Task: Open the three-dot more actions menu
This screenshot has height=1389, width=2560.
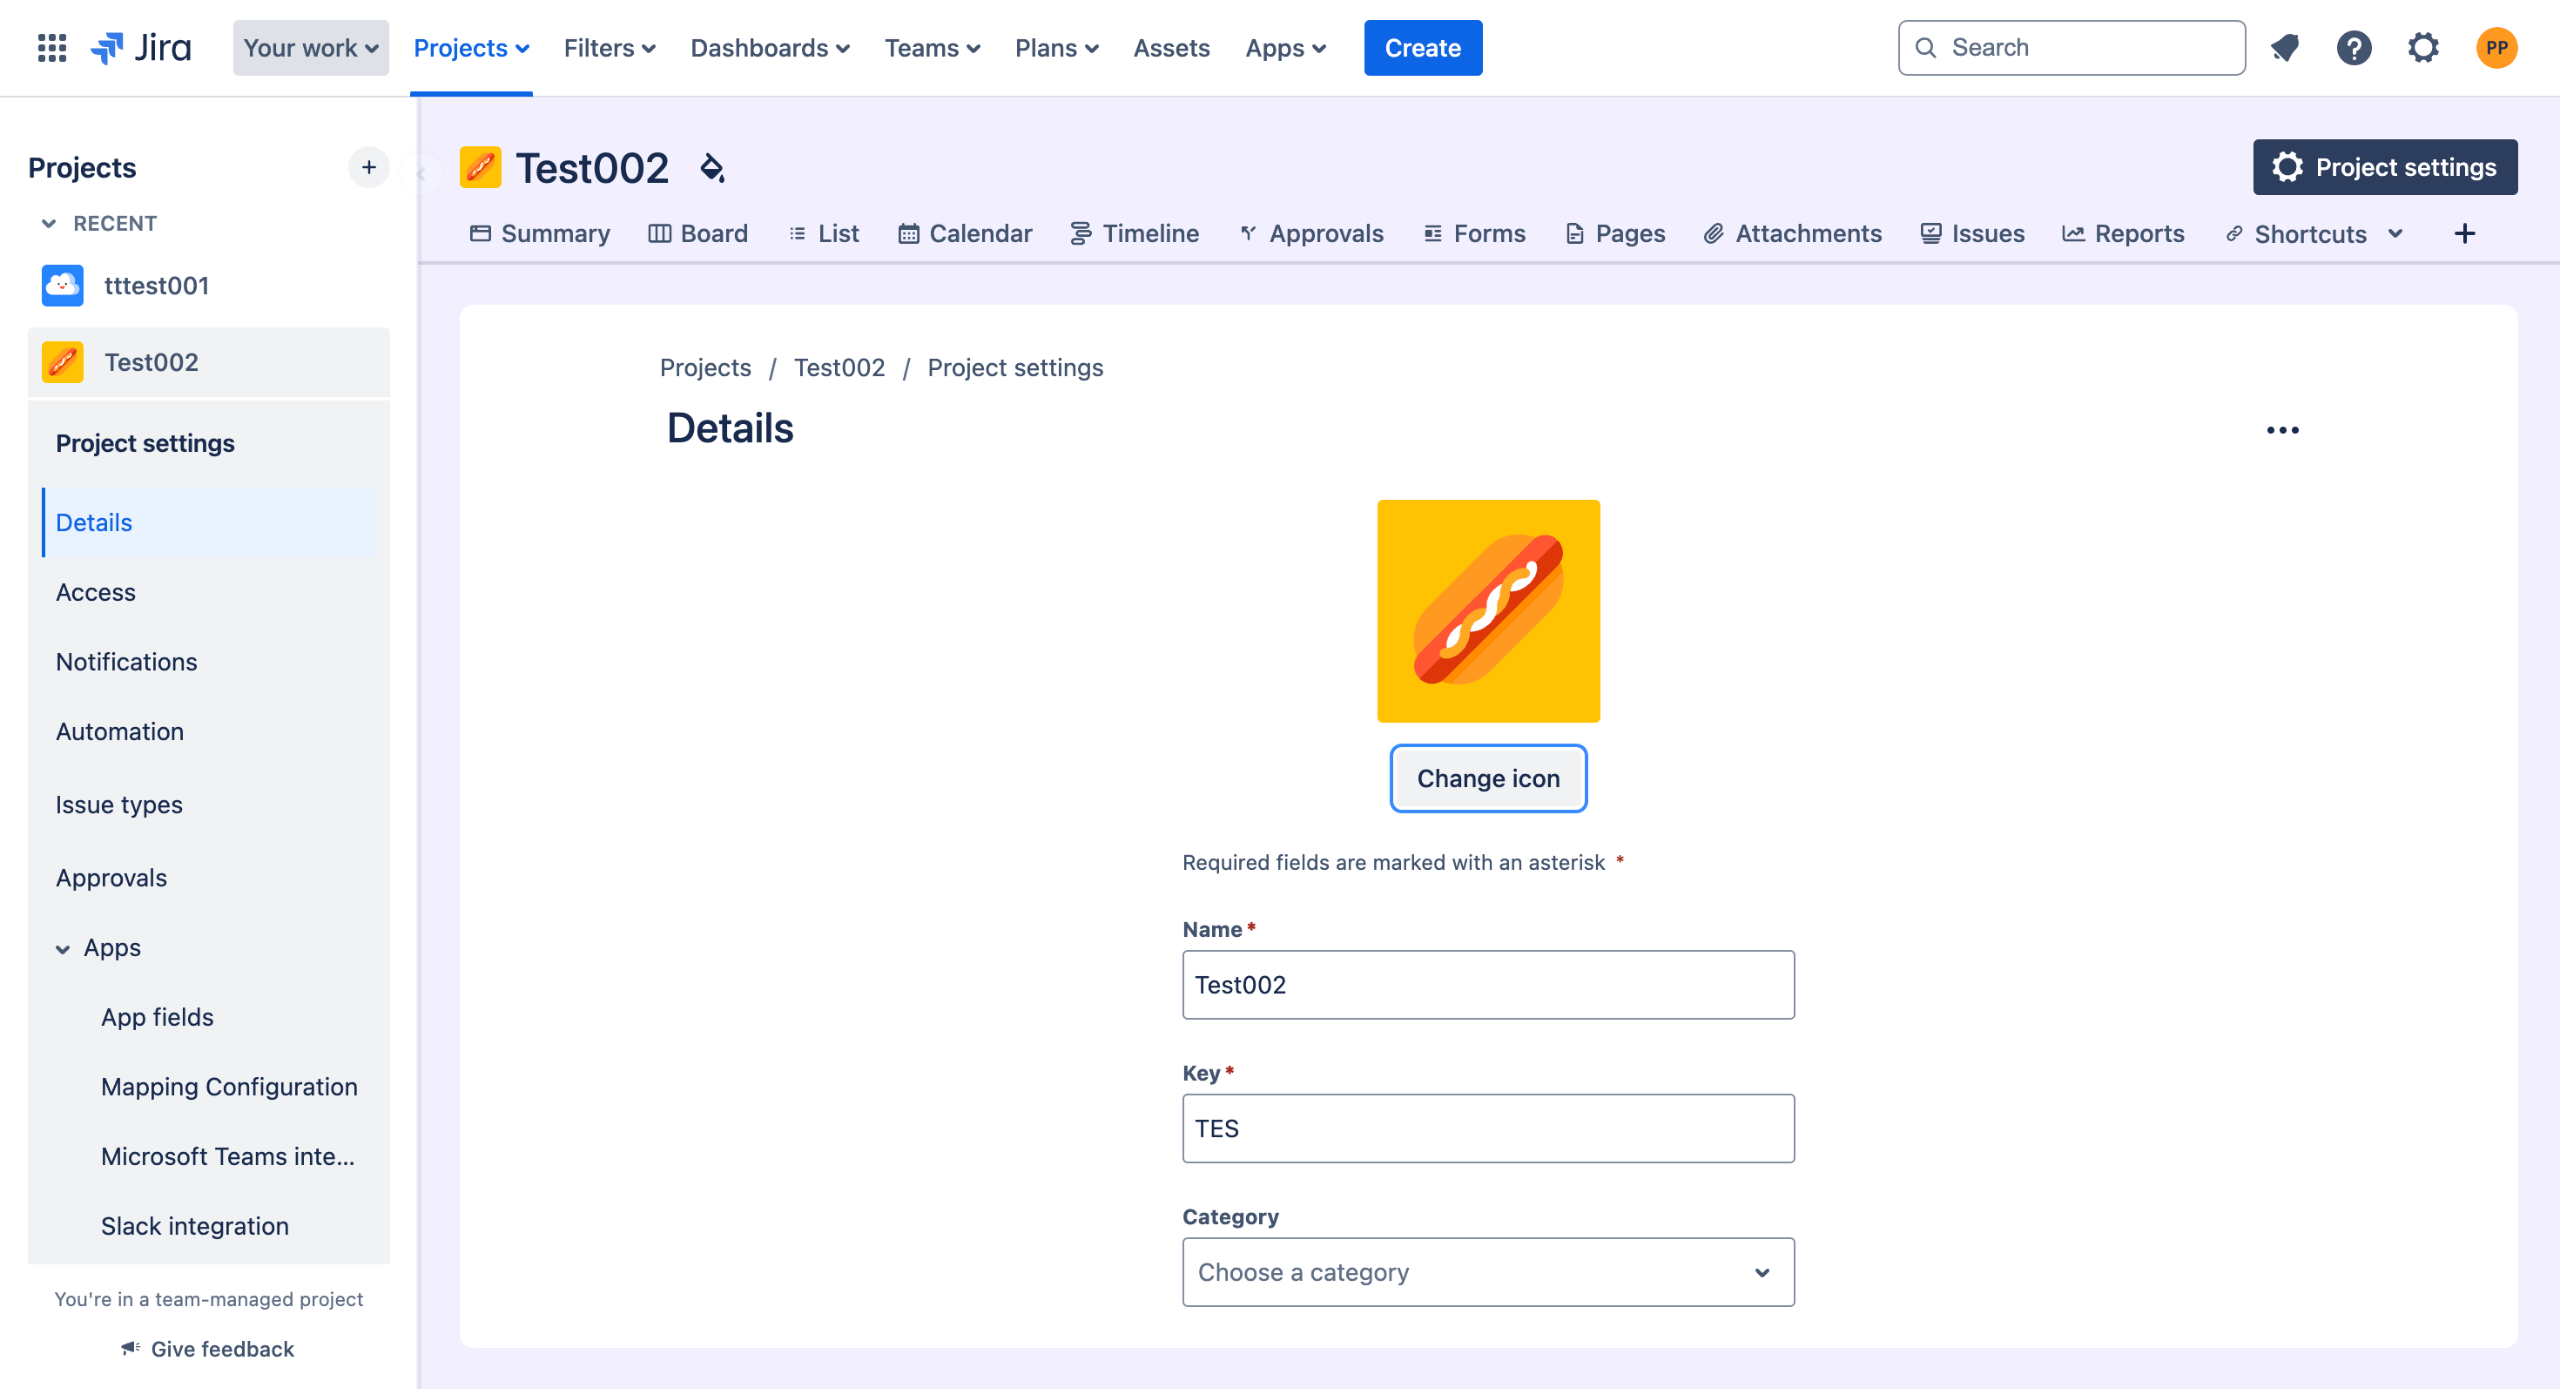Action: 2282,430
